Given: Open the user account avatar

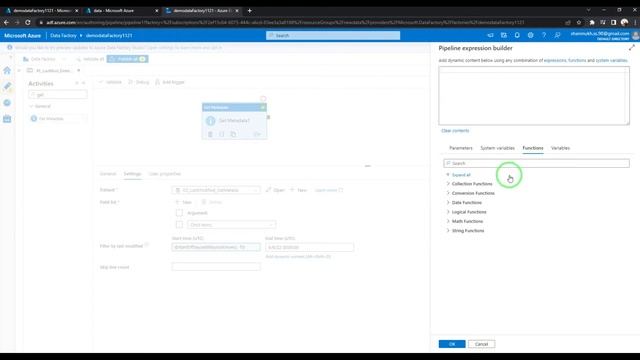Looking at the screenshot, I should (x=636, y=36).
